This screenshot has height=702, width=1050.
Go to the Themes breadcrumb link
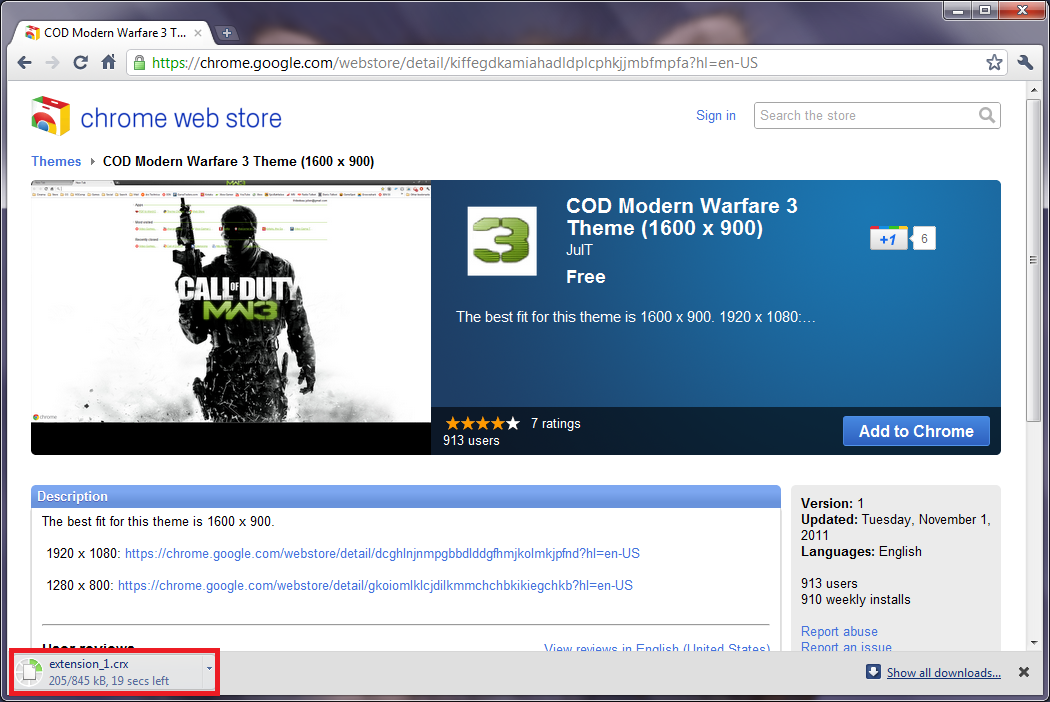tap(56, 161)
